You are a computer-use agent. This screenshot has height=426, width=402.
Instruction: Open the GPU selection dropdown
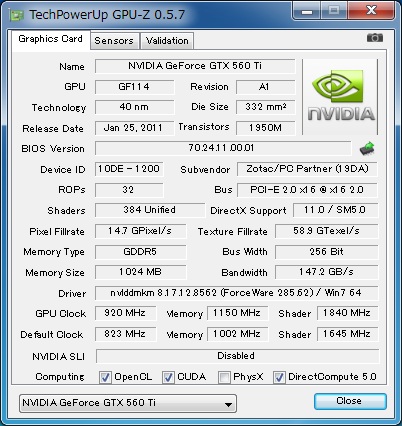(x=128, y=403)
